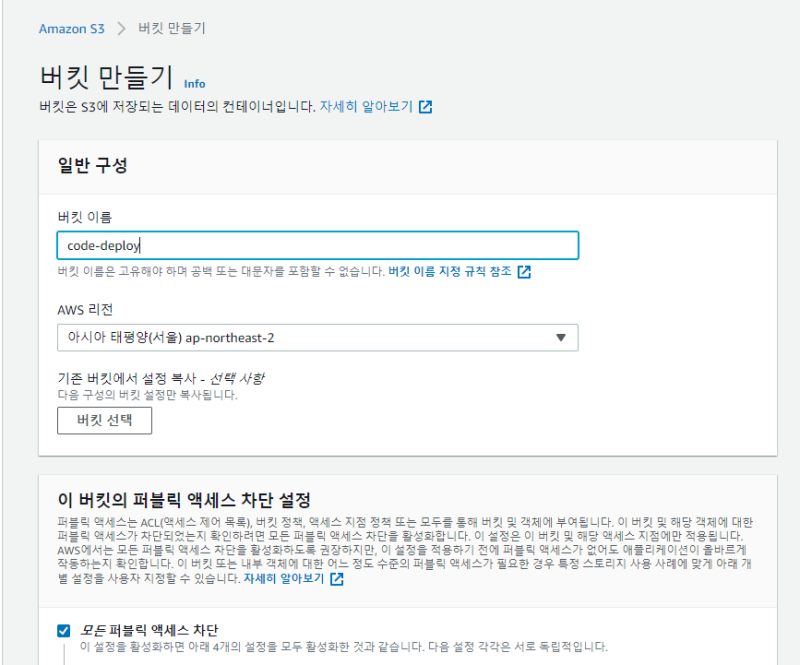Click the 일반 구성 section heading

click(92, 165)
